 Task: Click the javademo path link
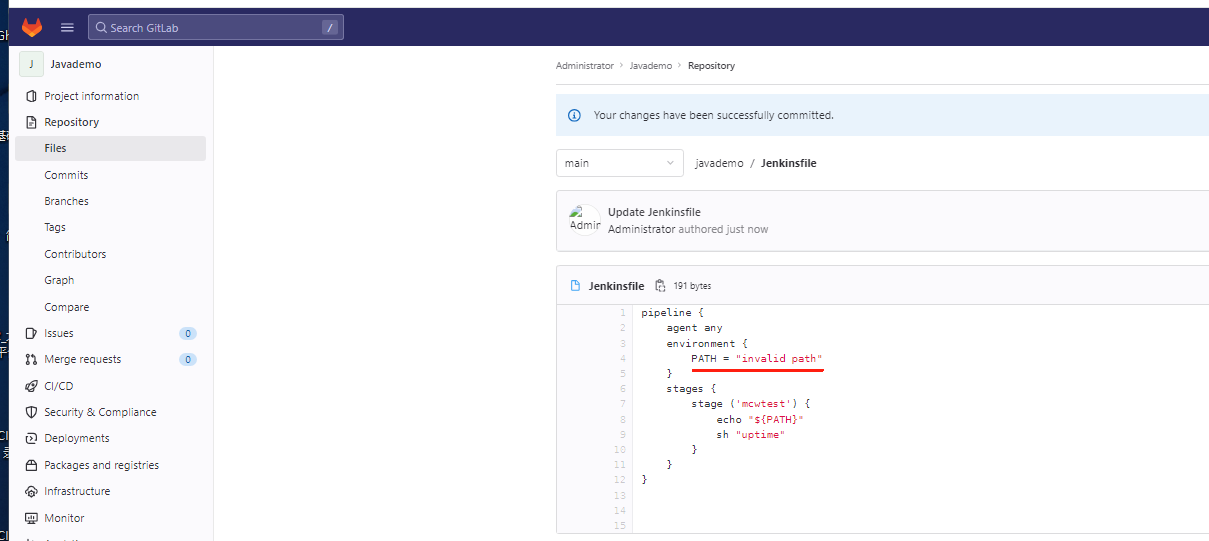coord(719,163)
